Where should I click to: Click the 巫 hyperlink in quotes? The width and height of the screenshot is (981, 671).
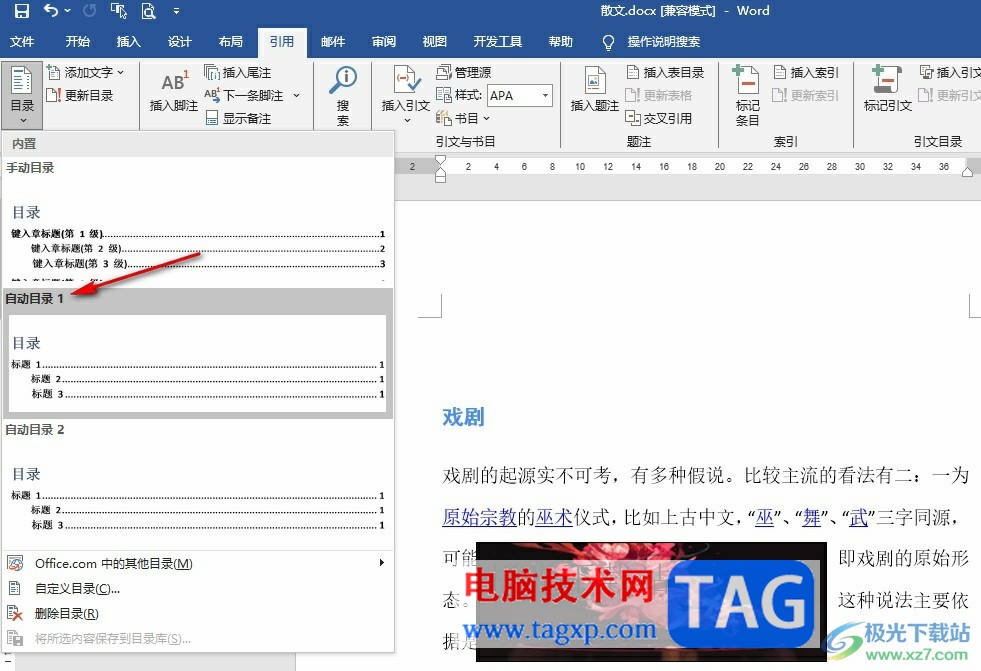pyautogui.click(x=765, y=517)
